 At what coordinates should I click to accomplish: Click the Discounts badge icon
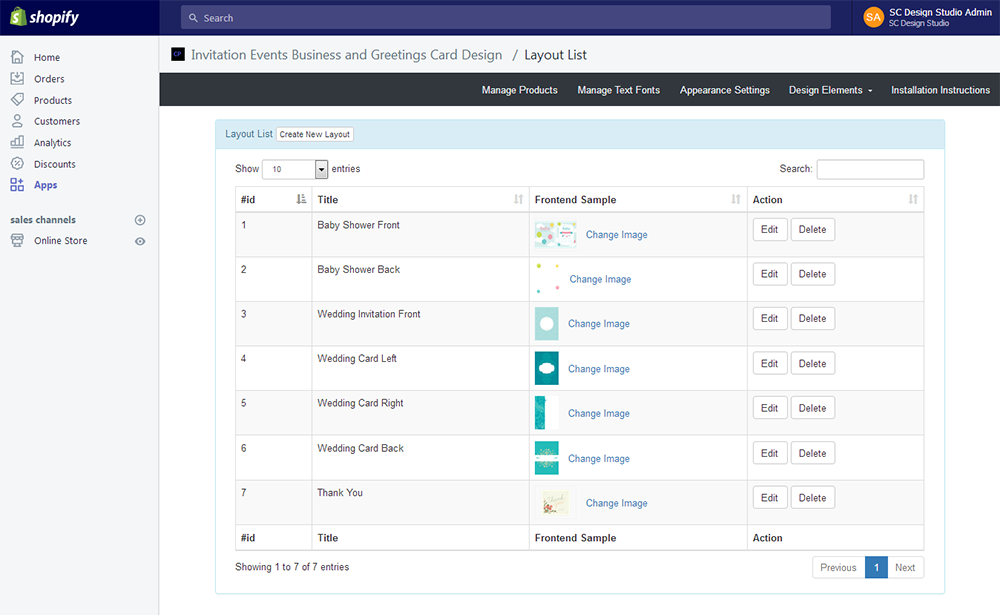click(x=17, y=163)
